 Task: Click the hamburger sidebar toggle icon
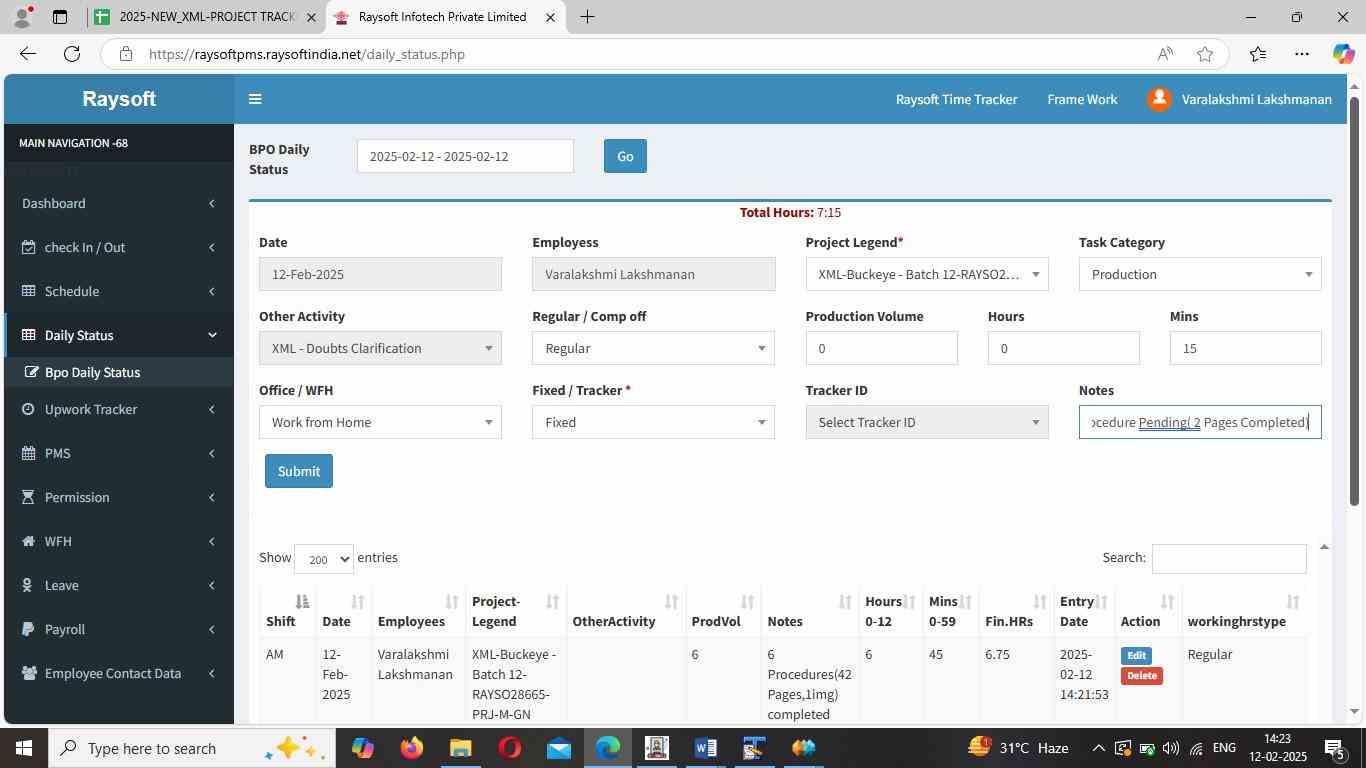(255, 99)
